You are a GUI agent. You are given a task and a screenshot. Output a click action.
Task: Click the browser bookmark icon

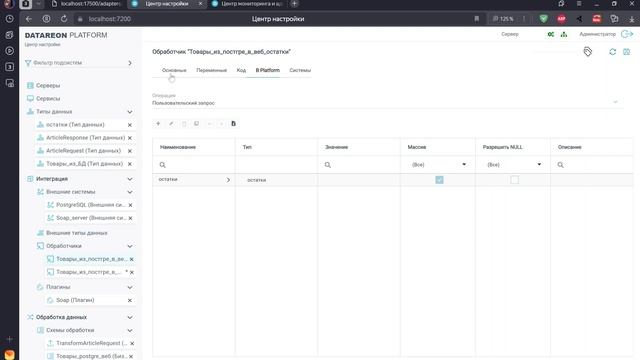click(x=476, y=19)
